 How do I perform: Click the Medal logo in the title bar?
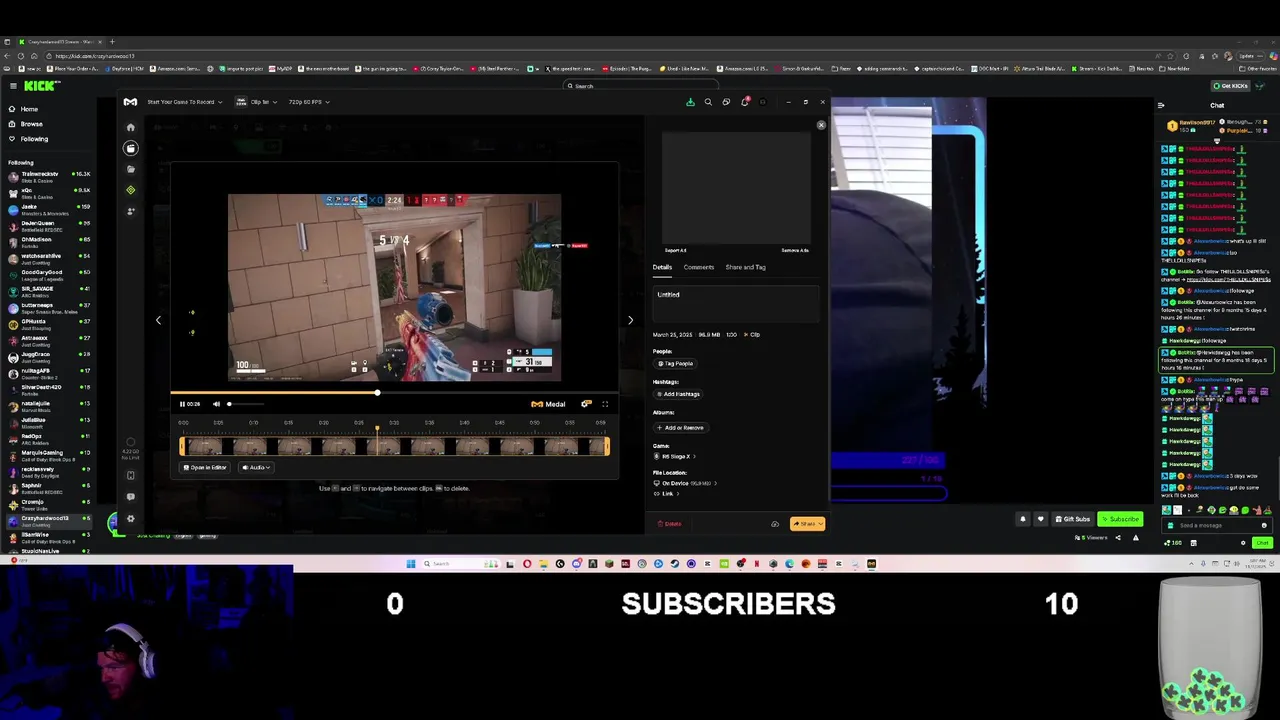point(130,102)
